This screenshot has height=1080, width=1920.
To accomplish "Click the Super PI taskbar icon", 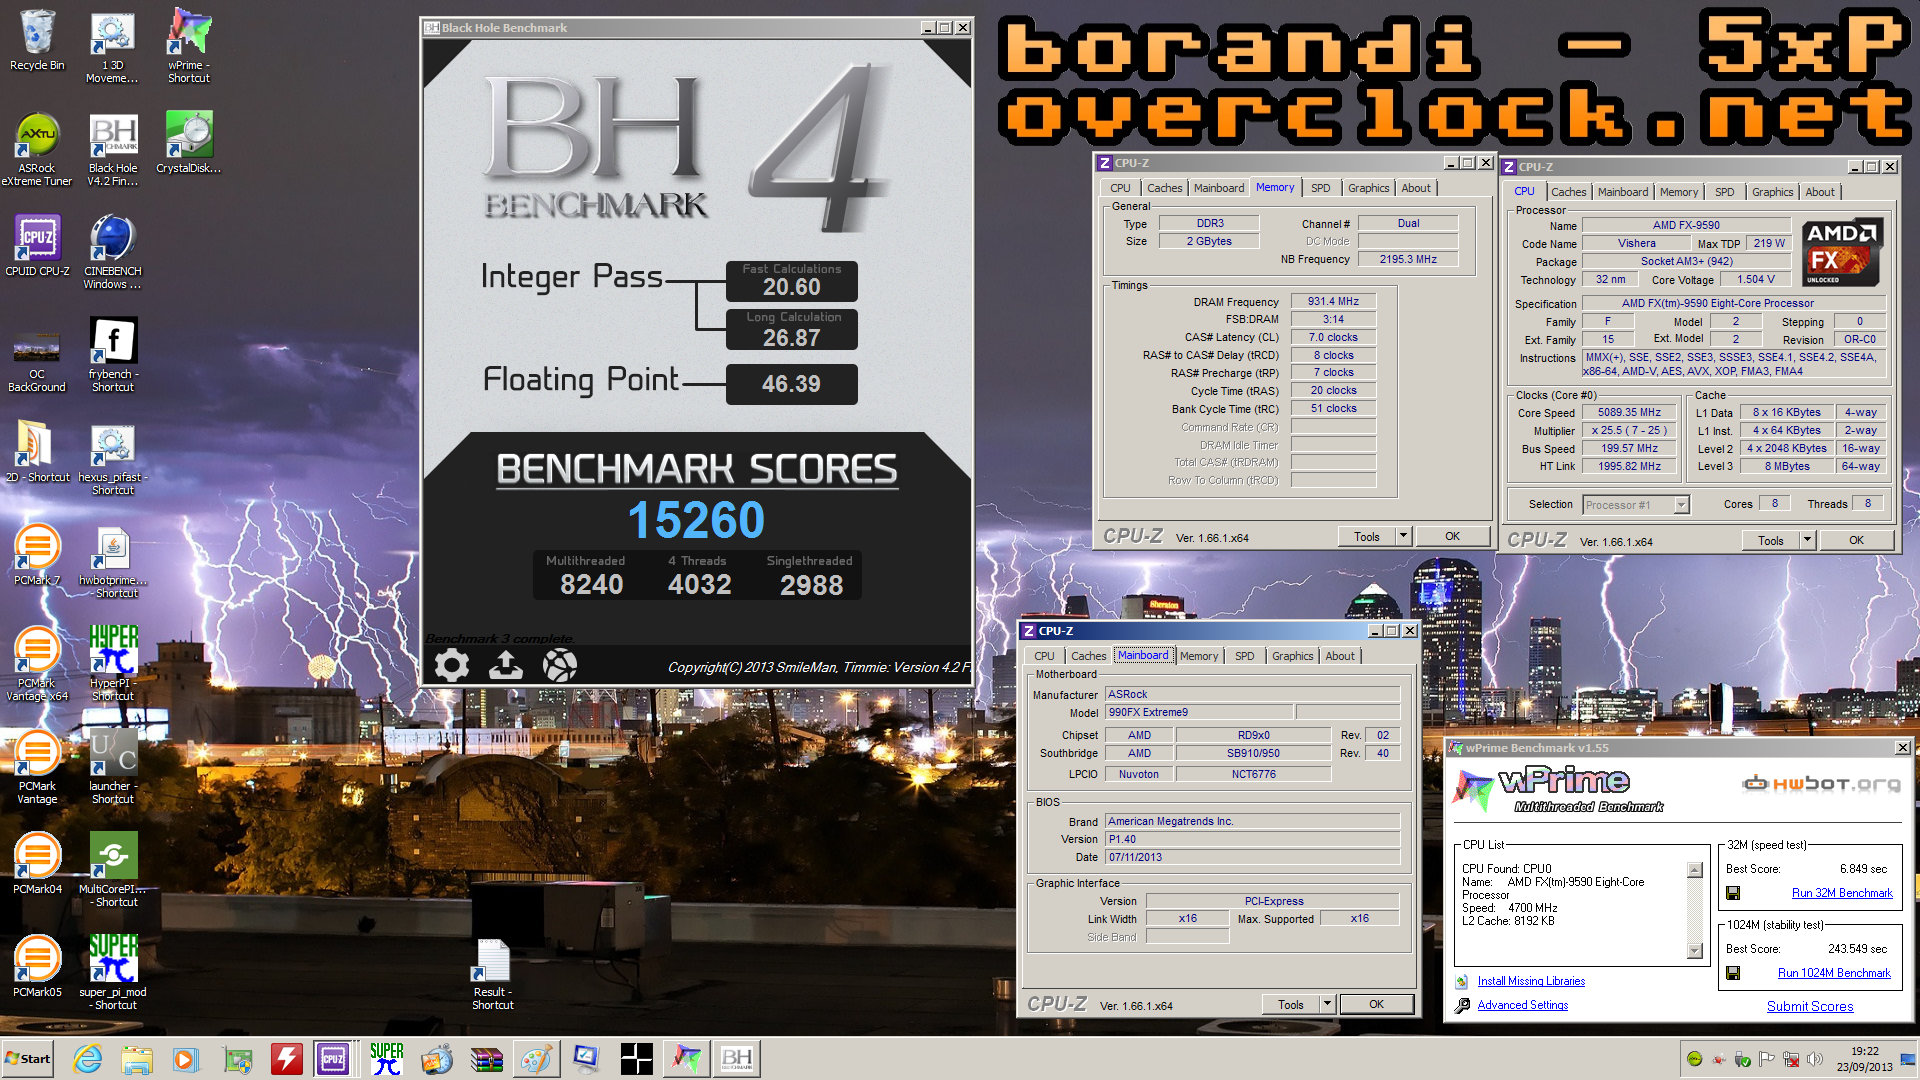I will pyautogui.click(x=386, y=1058).
